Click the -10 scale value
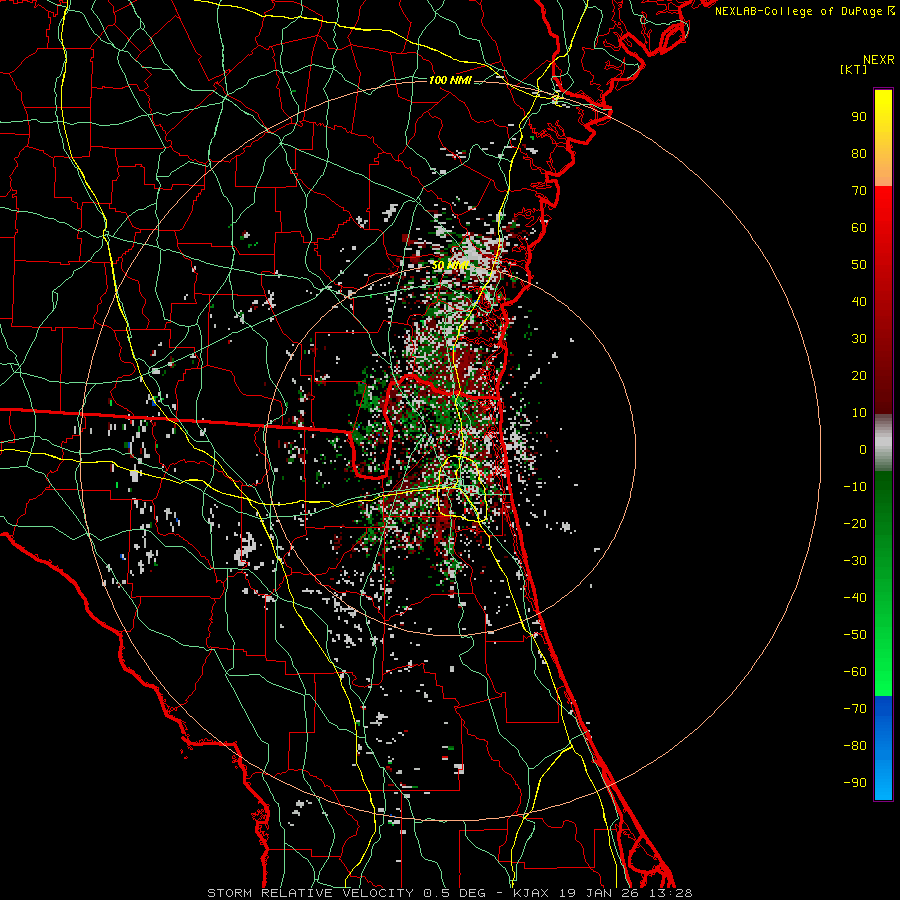The width and height of the screenshot is (900, 900). click(855, 487)
